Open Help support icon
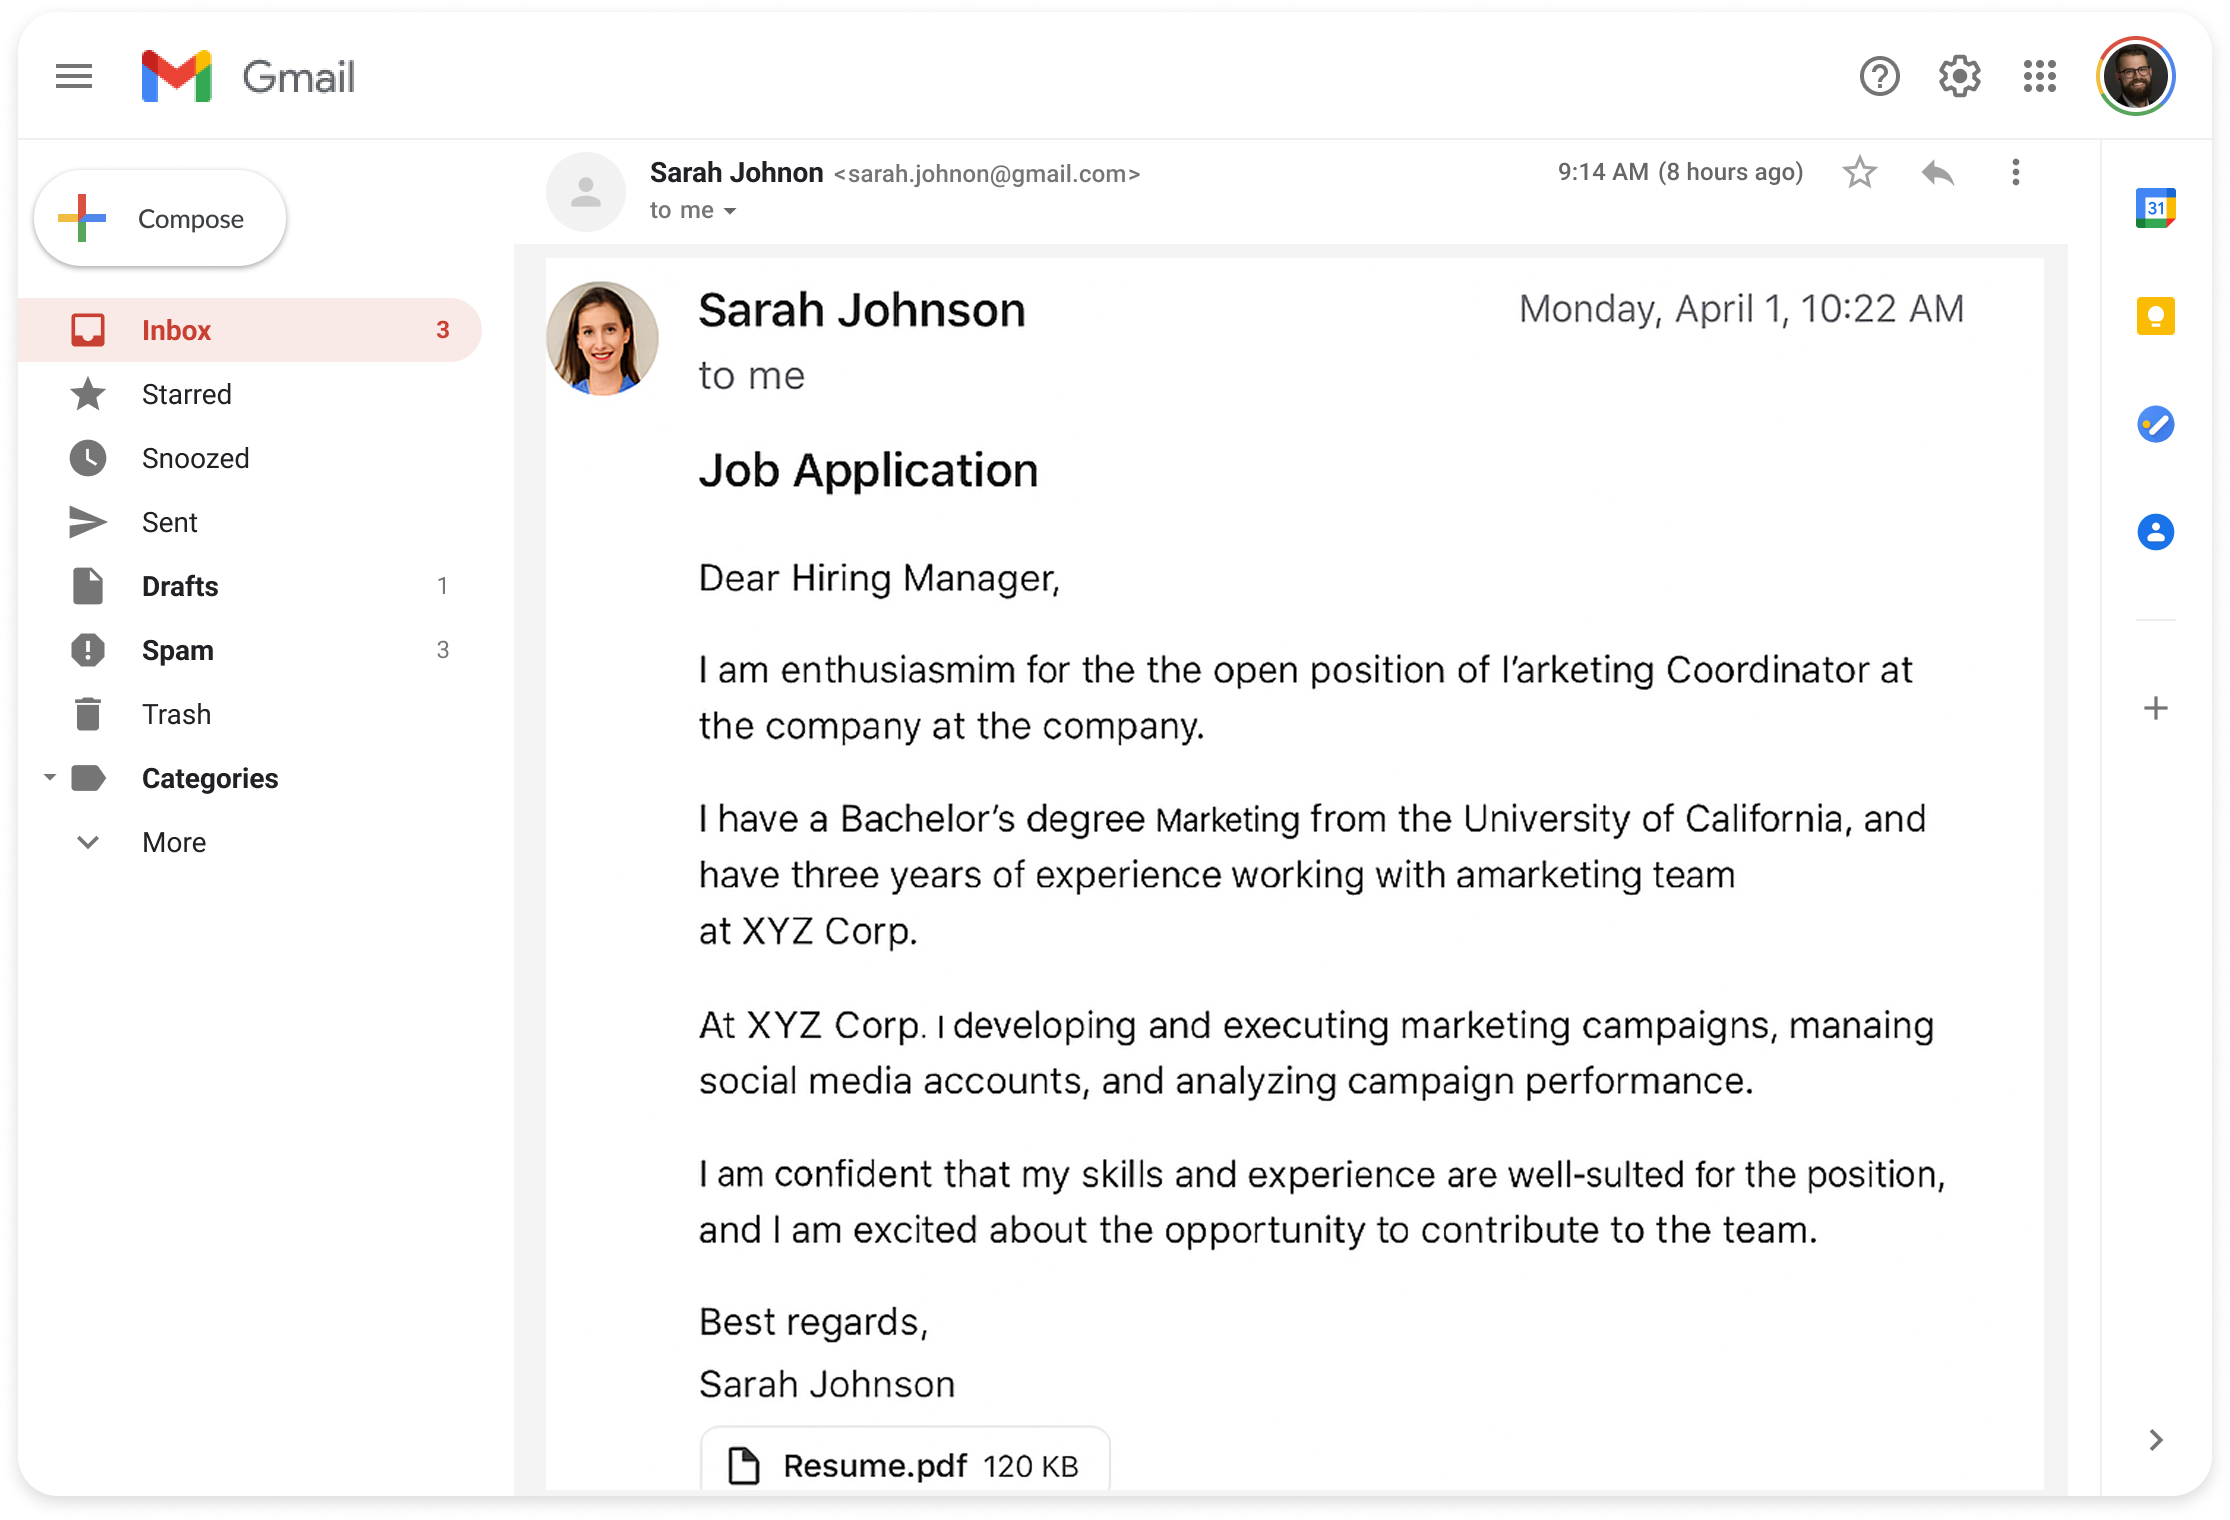 [x=1879, y=76]
